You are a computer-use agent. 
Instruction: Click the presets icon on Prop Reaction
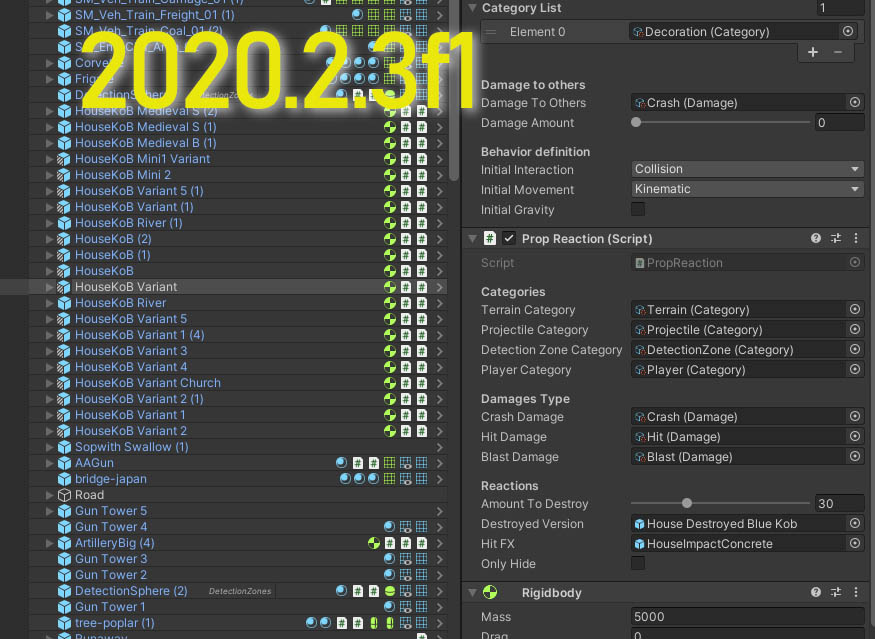(834, 238)
